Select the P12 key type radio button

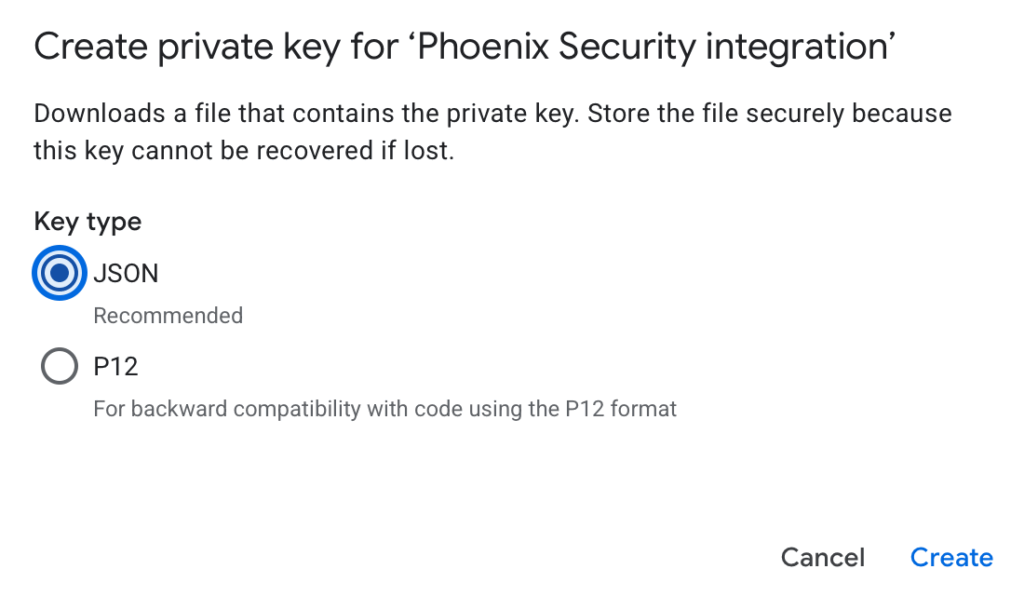tap(59, 366)
